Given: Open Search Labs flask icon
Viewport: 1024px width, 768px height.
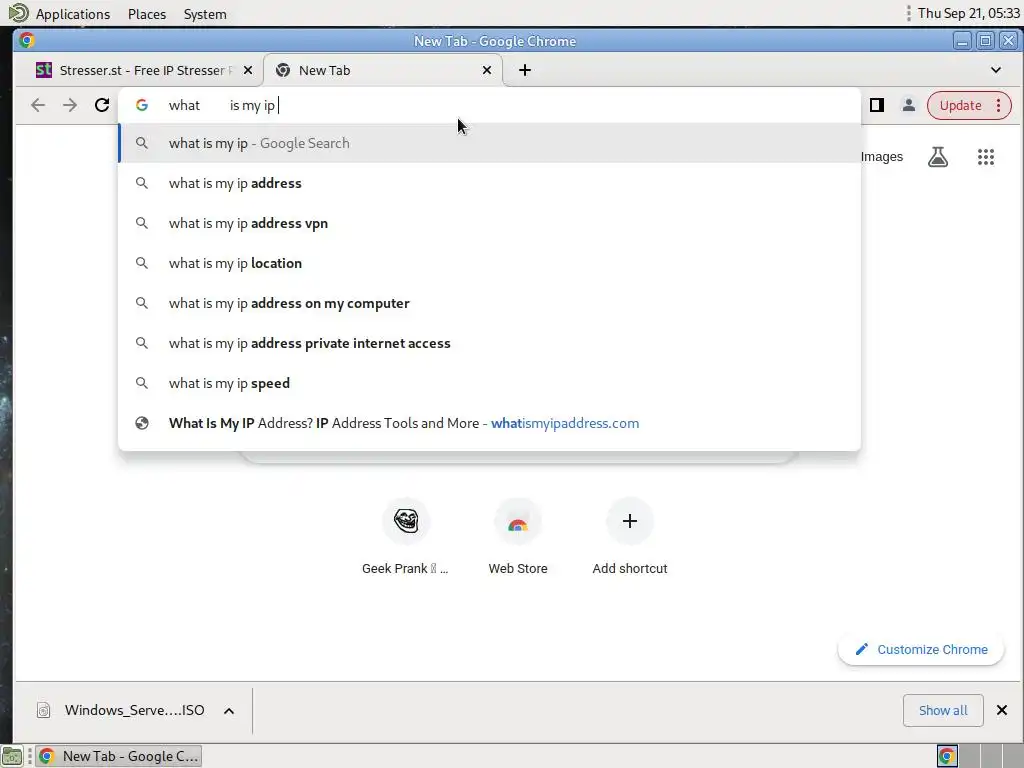Looking at the screenshot, I should (938, 157).
